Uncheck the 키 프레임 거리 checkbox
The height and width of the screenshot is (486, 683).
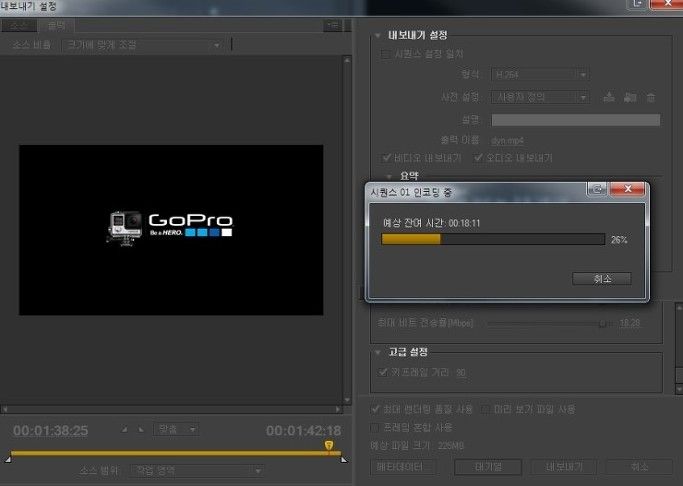coord(383,372)
